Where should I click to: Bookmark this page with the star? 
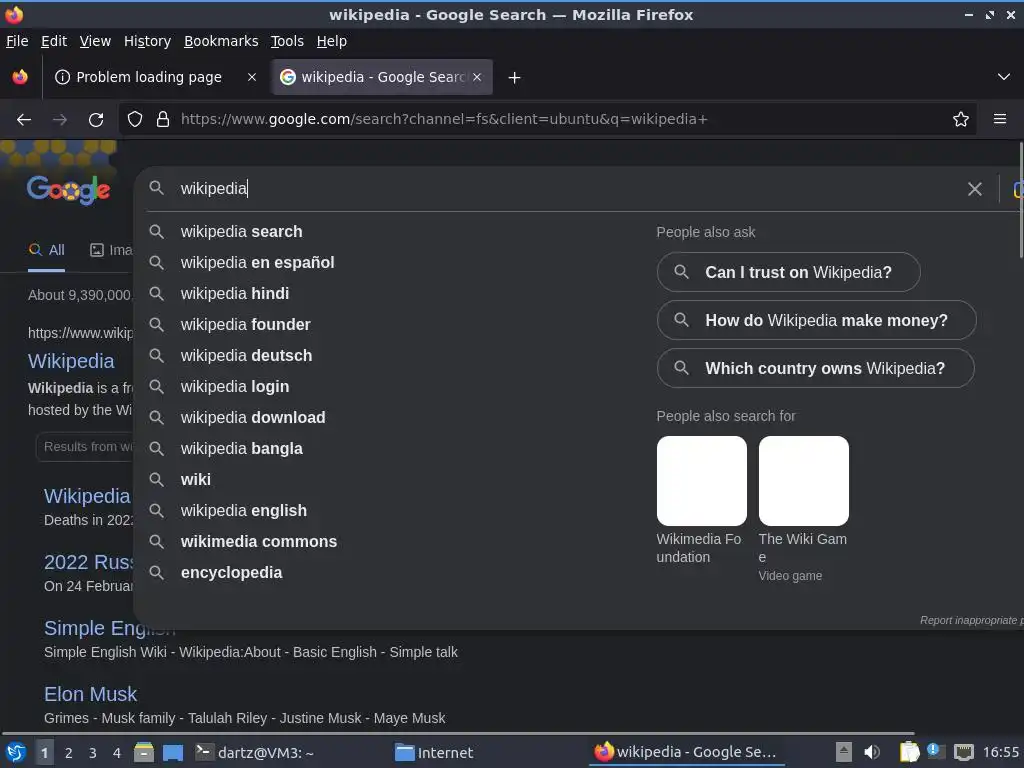click(961, 119)
